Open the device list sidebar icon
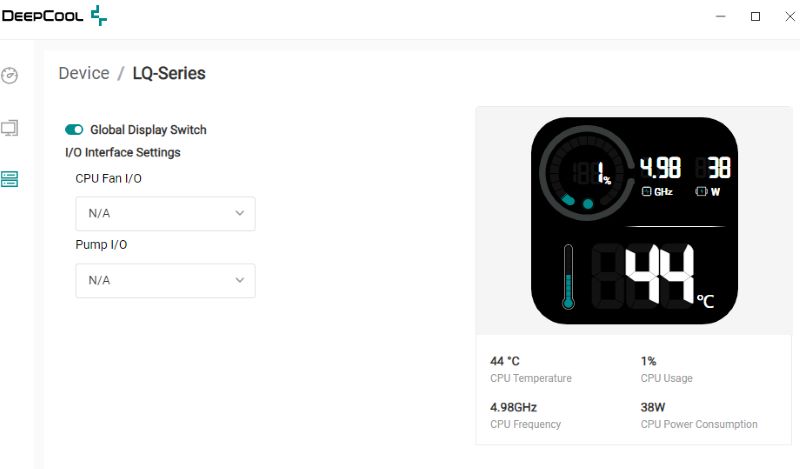The height and width of the screenshot is (469, 800). point(10,179)
